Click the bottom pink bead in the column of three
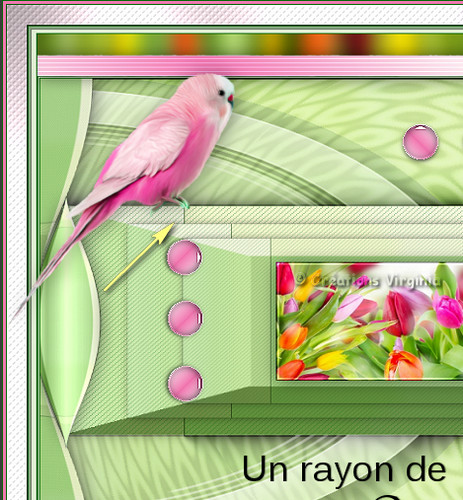The image size is (463, 500). click(x=185, y=383)
